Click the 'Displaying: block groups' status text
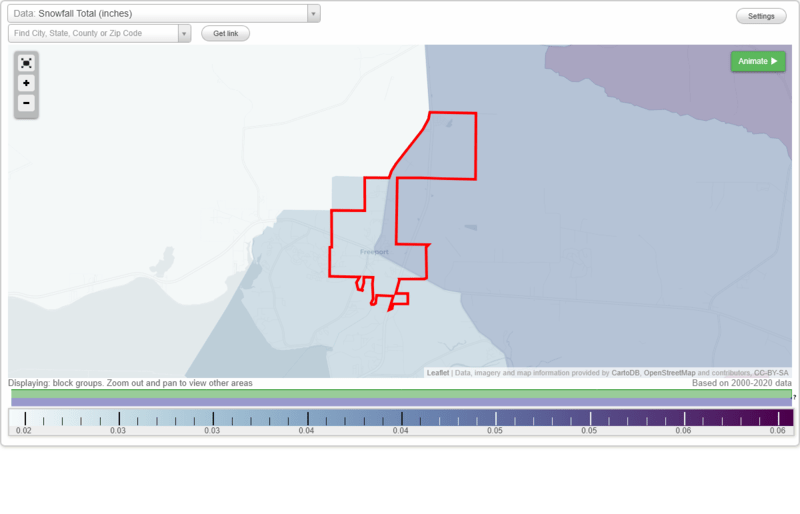The height and width of the screenshot is (514, 800). 130,383
